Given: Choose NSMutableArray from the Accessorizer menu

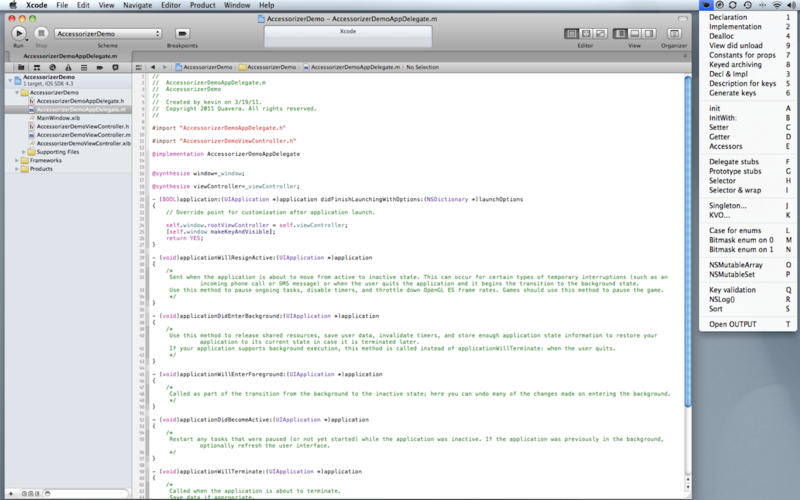Looking at the screenshot, I should coord(748,265).
